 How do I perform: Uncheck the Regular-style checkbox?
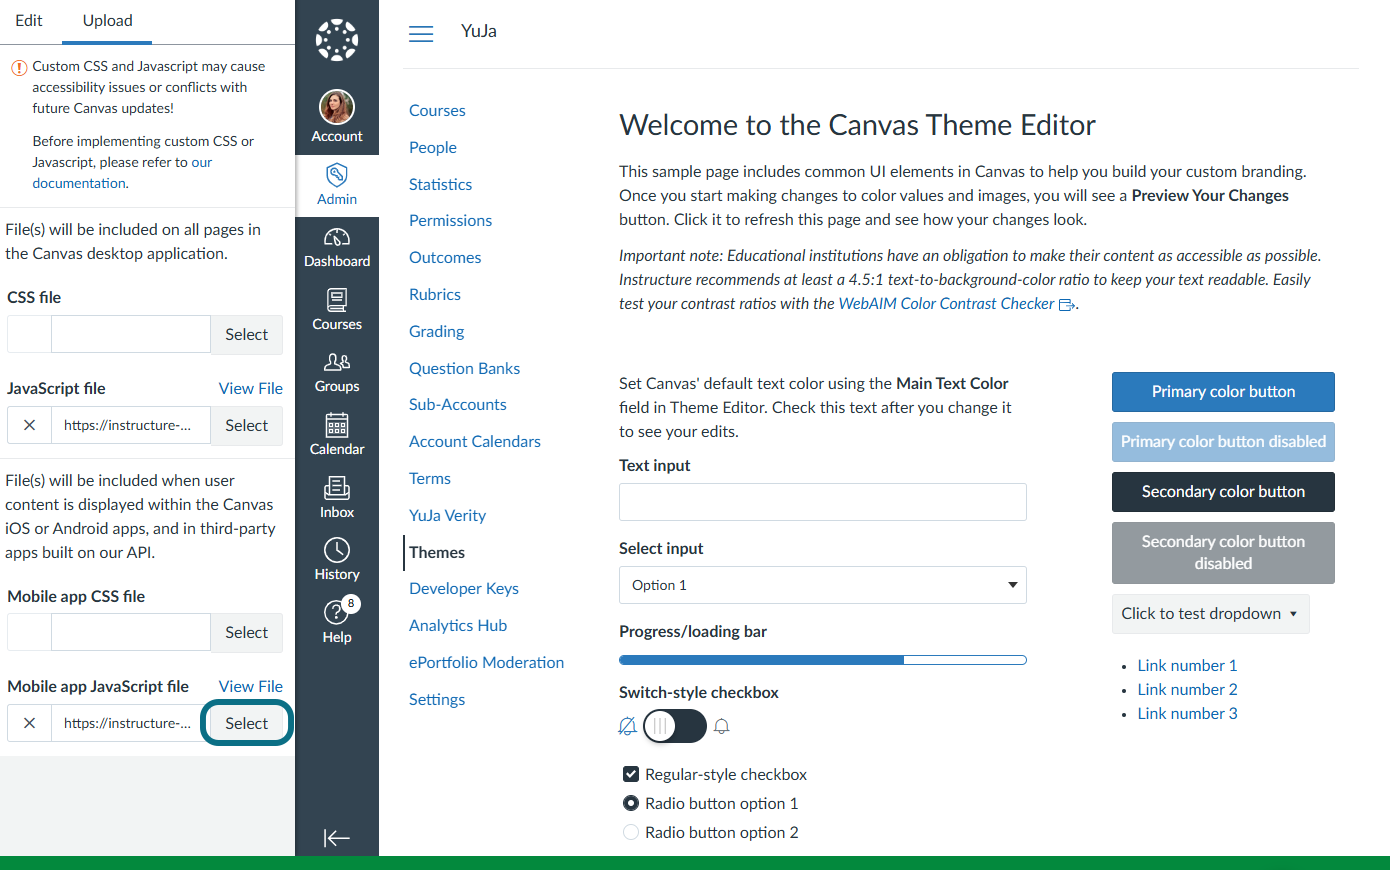pos(631,774)
